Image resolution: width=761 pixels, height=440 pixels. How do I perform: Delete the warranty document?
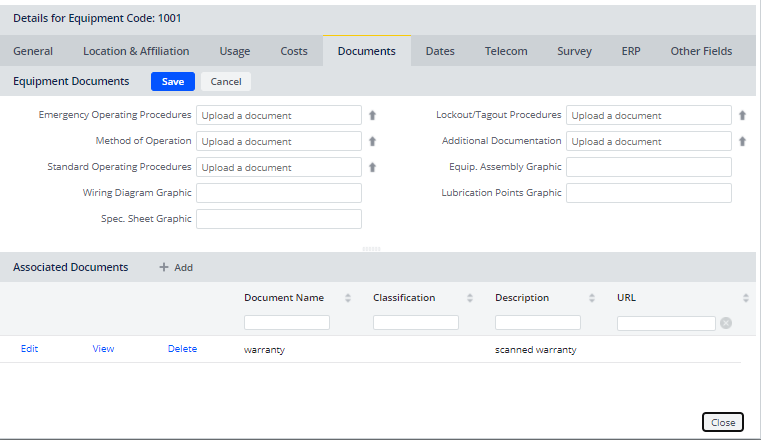tap(182, 349)
